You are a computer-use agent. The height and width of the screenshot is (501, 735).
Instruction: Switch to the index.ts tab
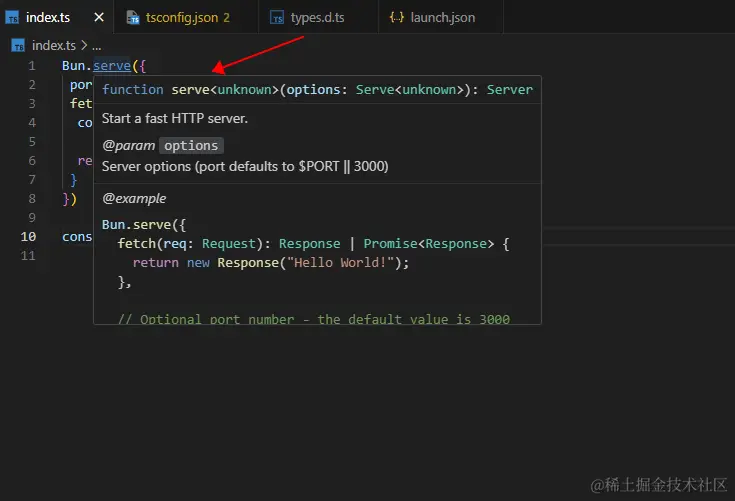(x=48, y=17)
